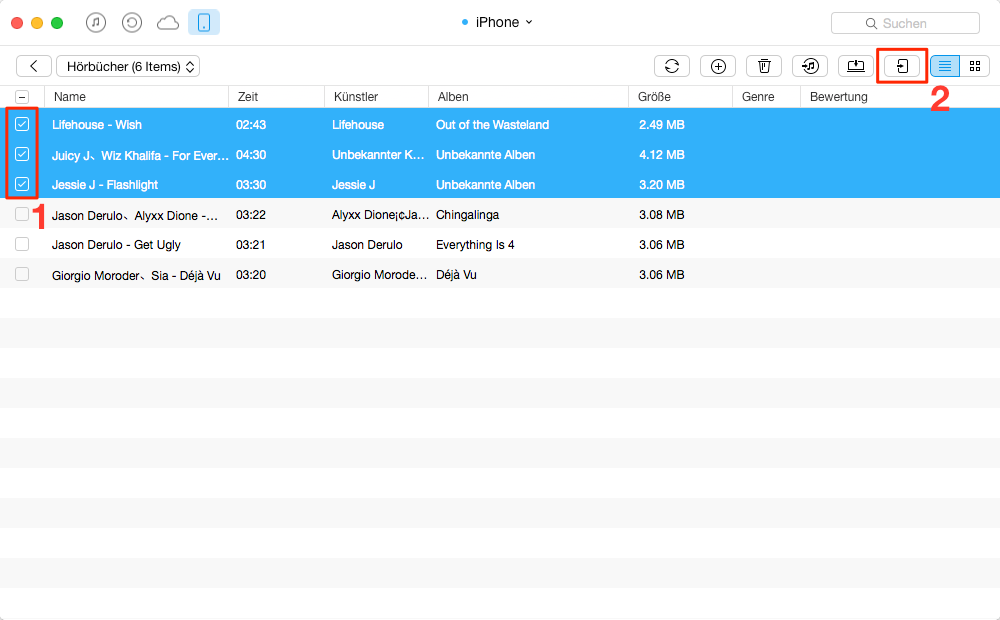The width and height of the screenshot is (1000, 620).
Task: Click album Out of the Wasteland
Action: (492, 124)
